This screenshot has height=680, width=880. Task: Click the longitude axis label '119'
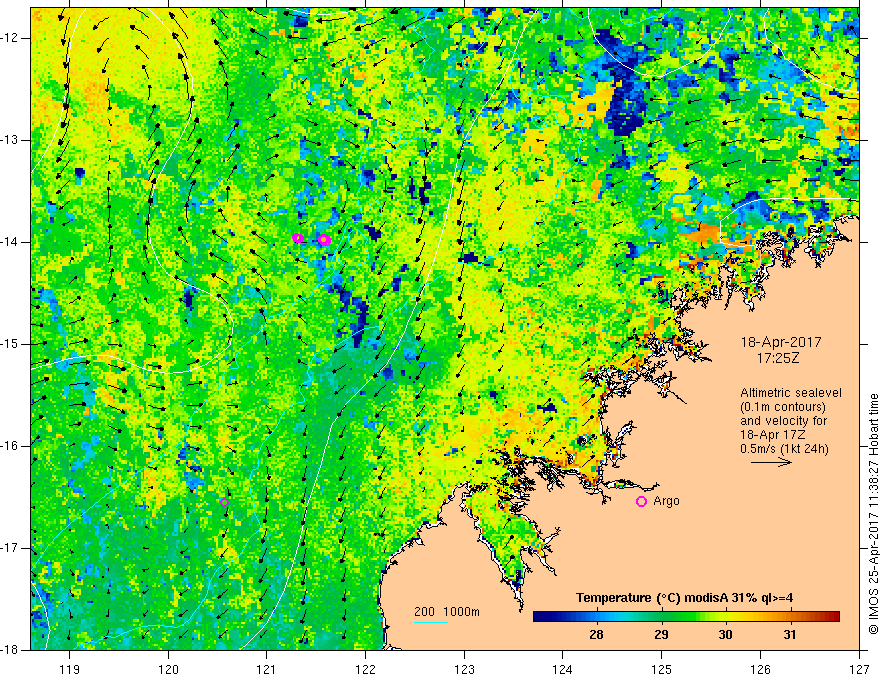point(69,669)
